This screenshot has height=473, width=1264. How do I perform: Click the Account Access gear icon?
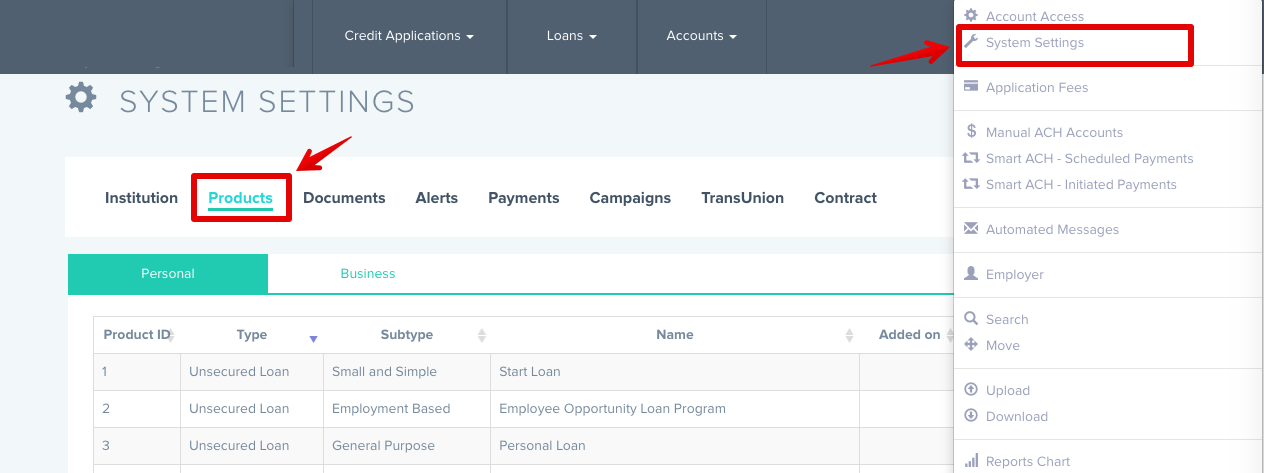click(971, 16)
